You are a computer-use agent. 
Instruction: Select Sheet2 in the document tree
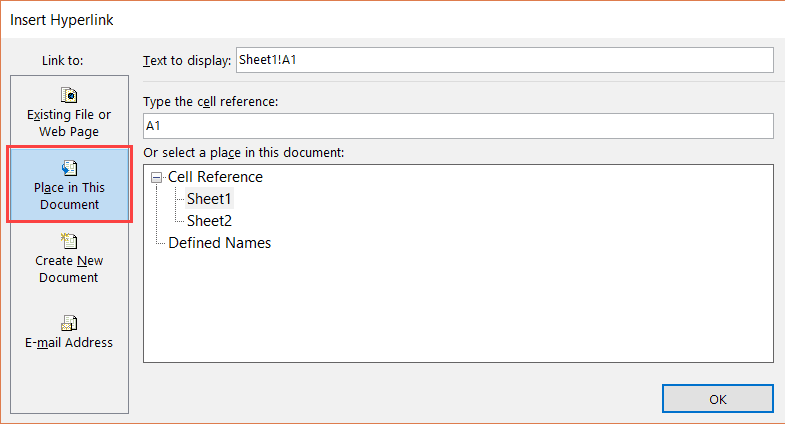point(209,221)
